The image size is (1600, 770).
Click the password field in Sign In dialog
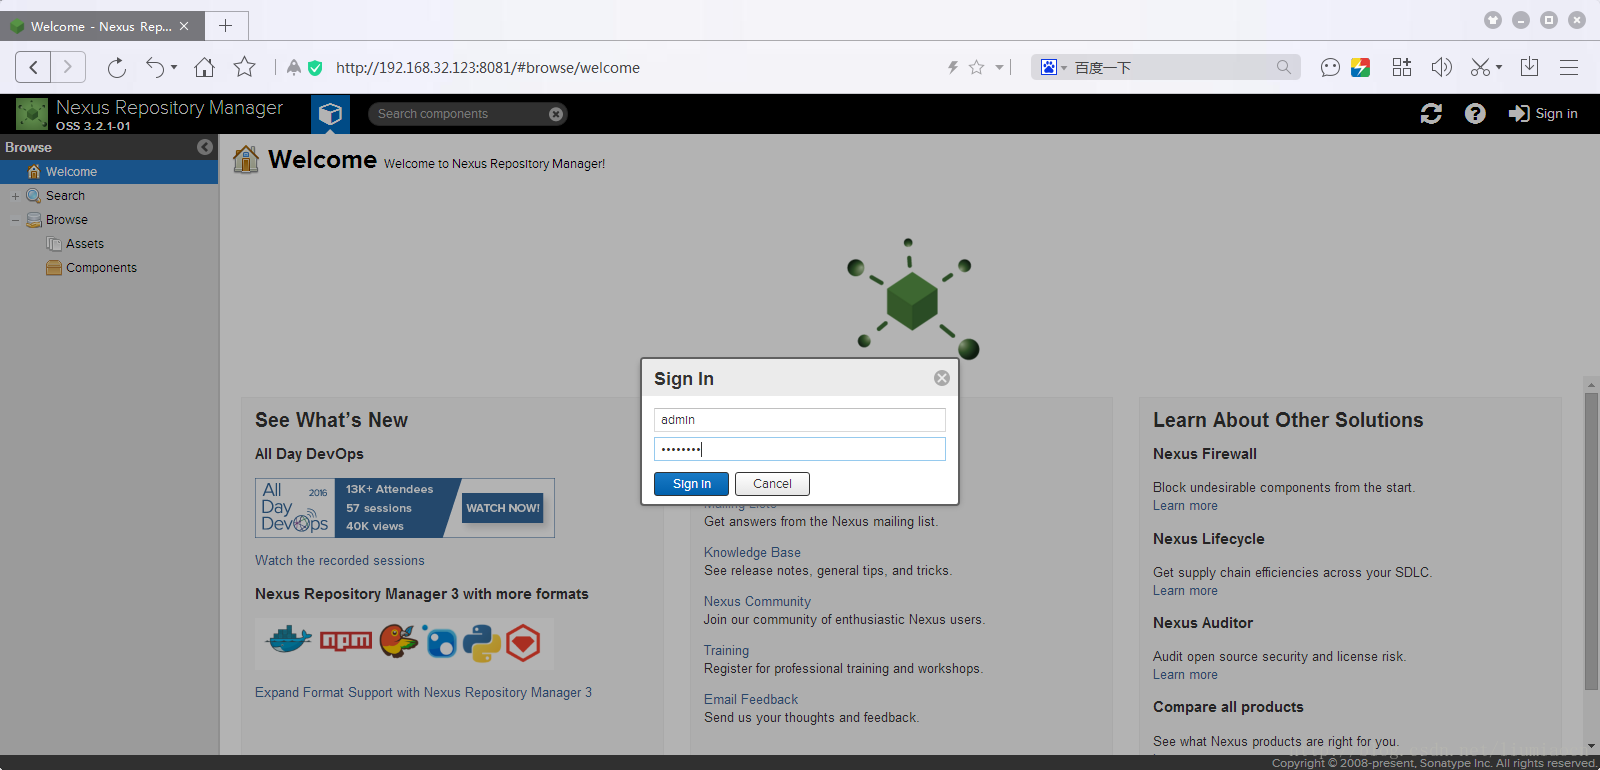point(799,449)
